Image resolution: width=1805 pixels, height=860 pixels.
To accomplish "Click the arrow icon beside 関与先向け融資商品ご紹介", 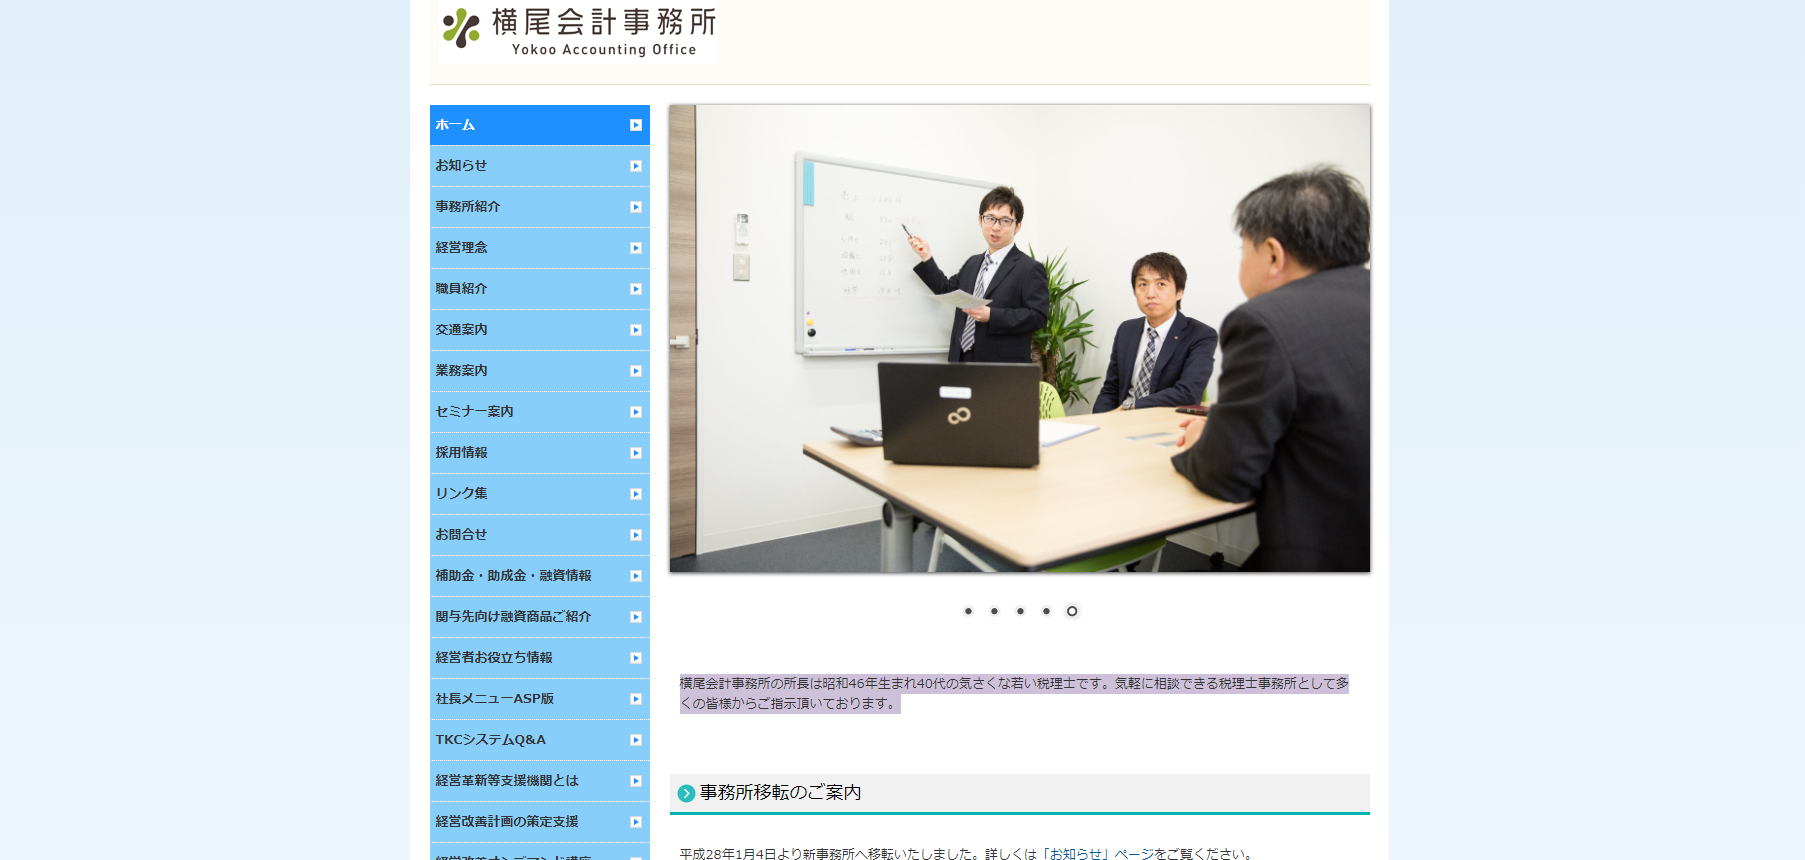I will [636, 617].
